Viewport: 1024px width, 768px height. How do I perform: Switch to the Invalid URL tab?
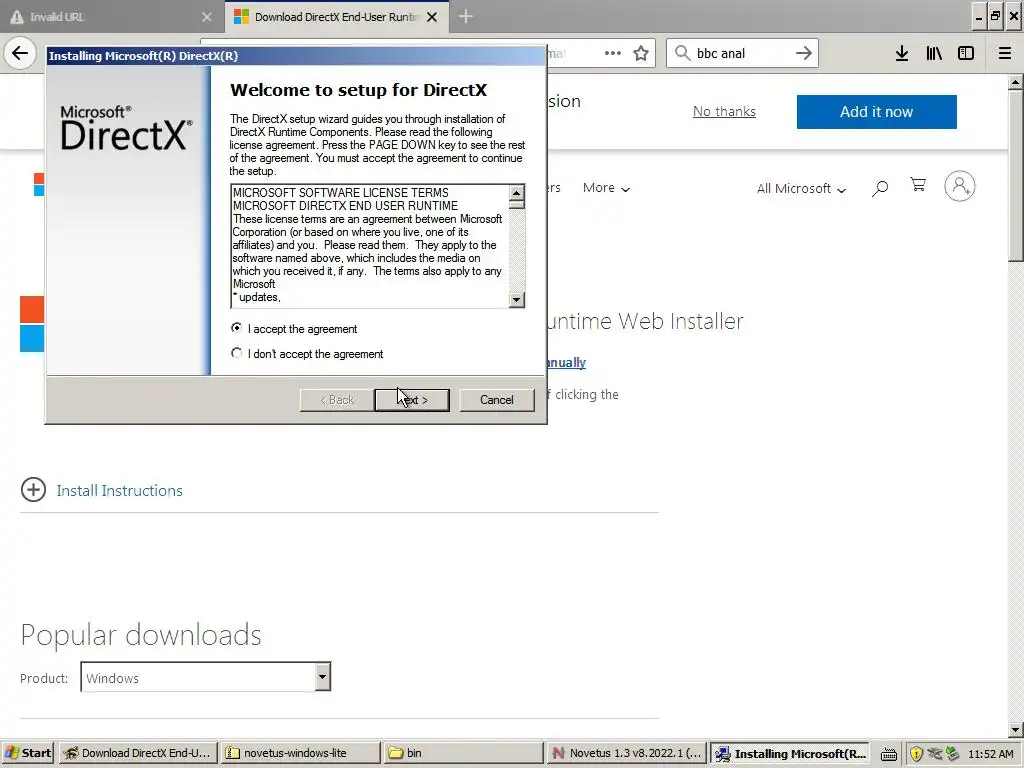click(x=112, y=17)
